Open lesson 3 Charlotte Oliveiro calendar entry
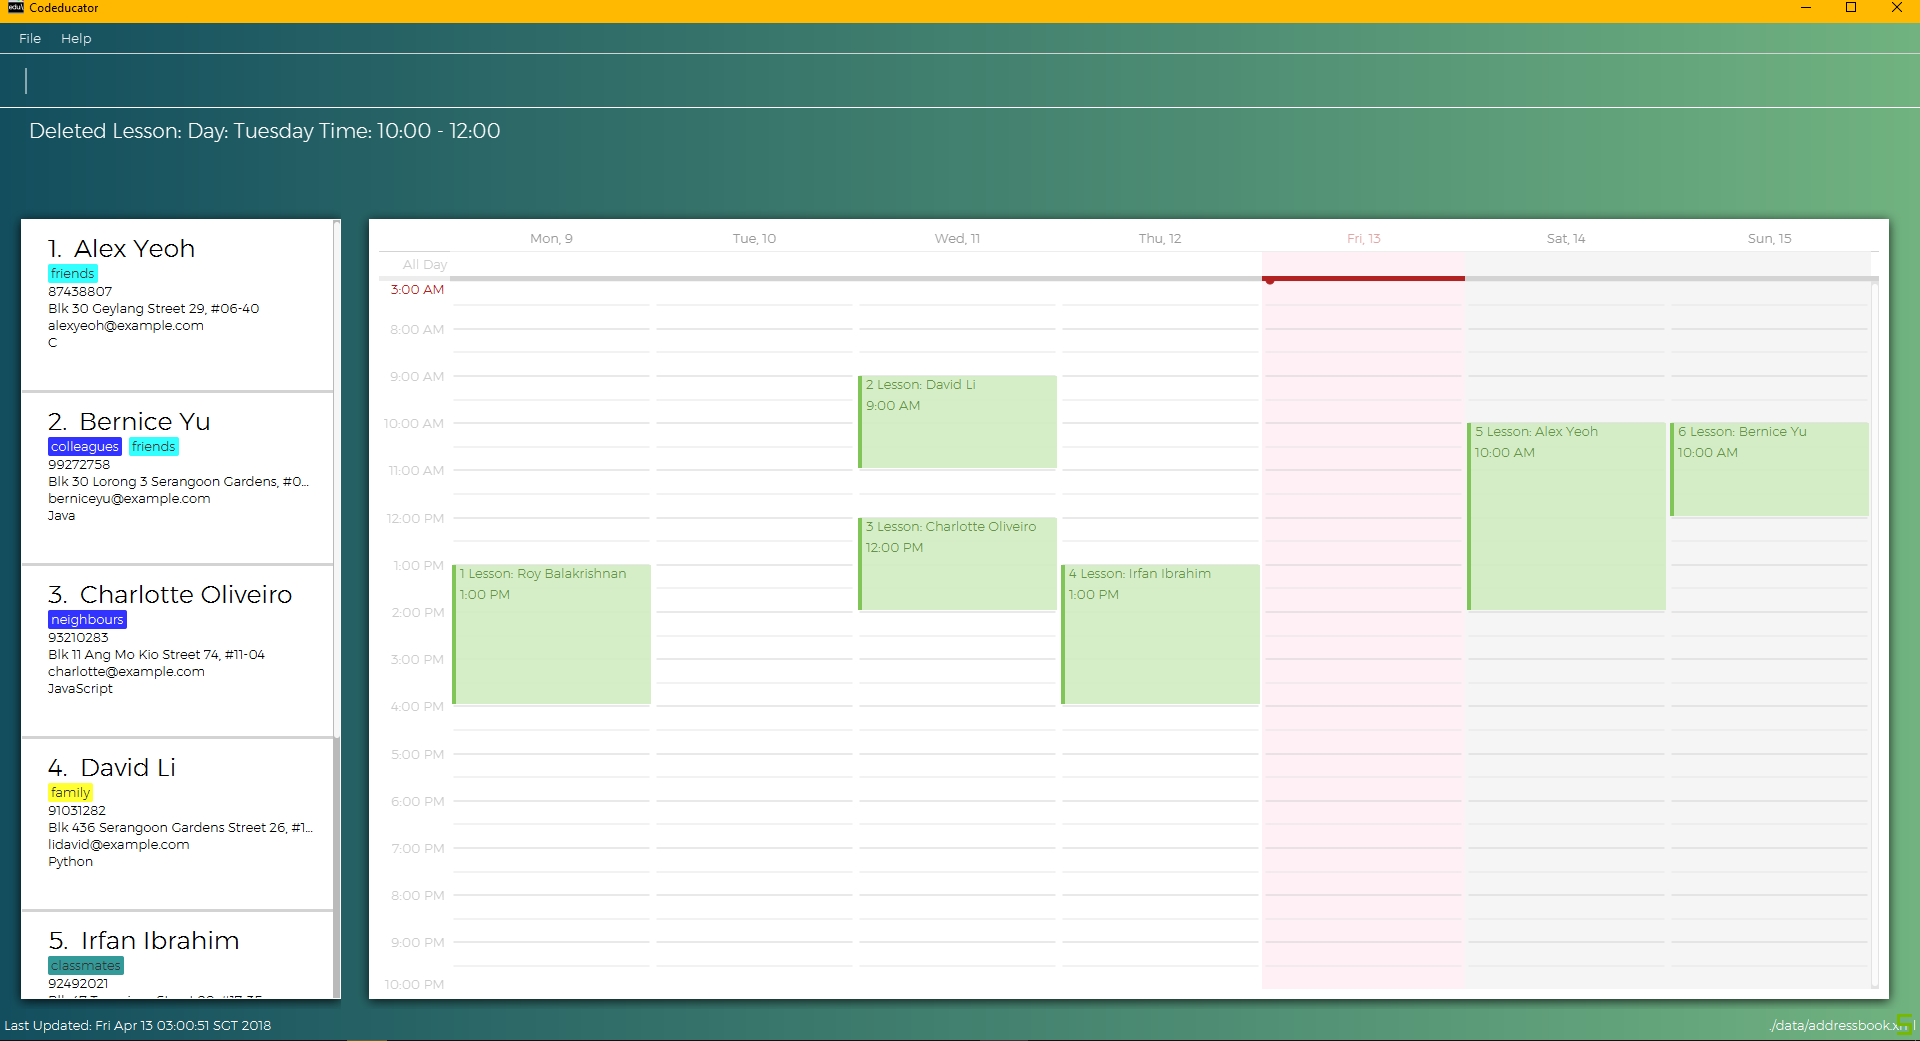Viewport: 1920px width, 1041px height. (957, 563)
